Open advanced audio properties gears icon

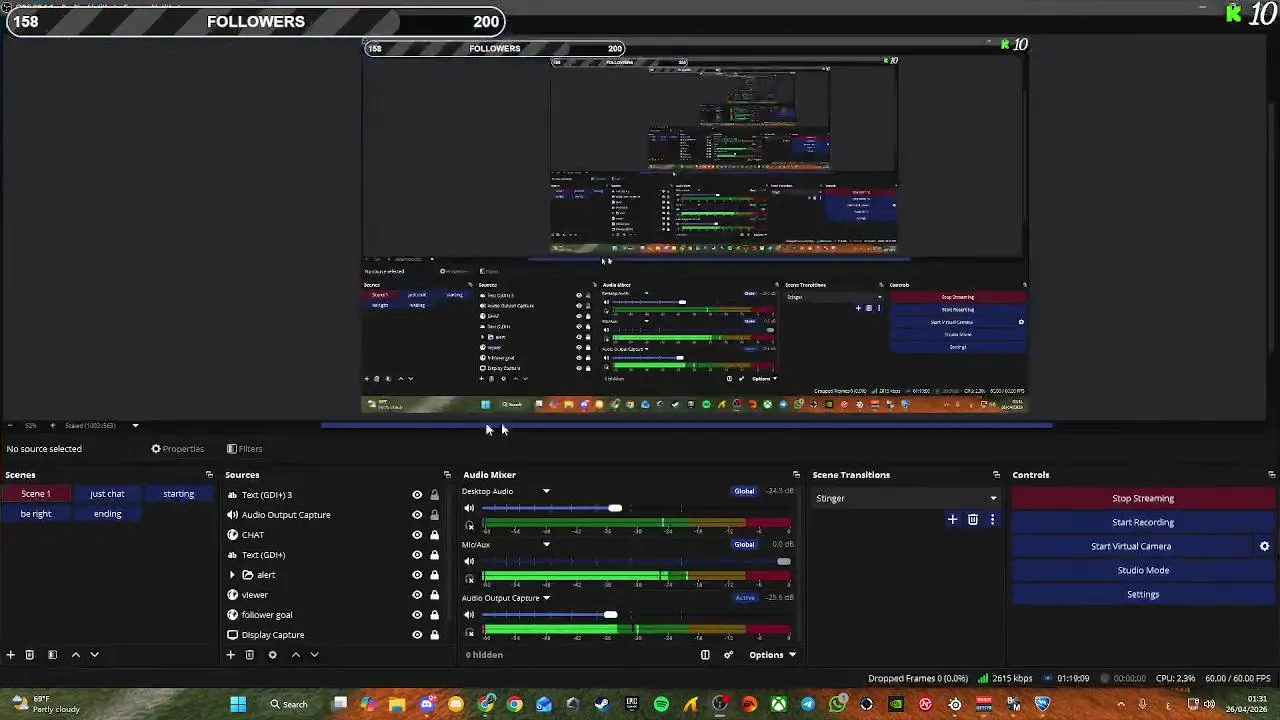coord(728,655)
